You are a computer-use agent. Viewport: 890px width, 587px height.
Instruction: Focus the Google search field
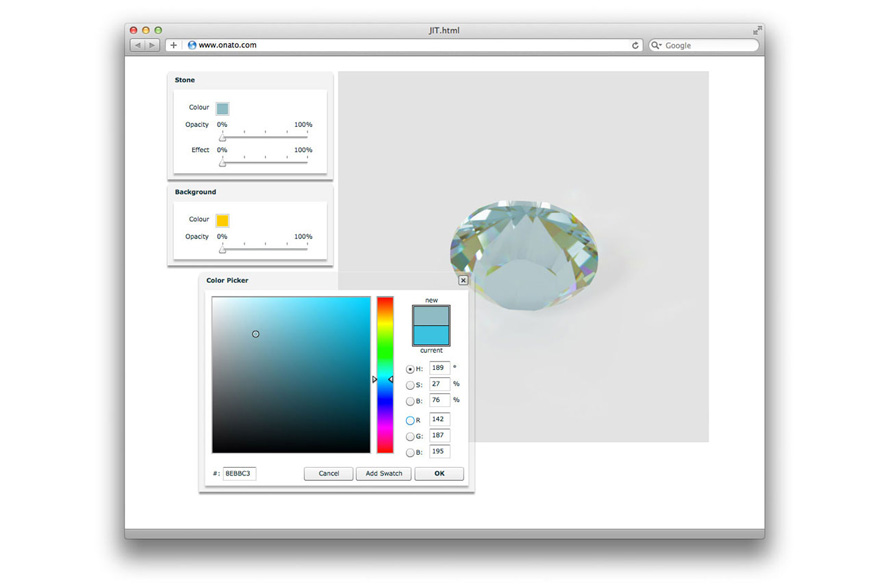click(704, 45)
